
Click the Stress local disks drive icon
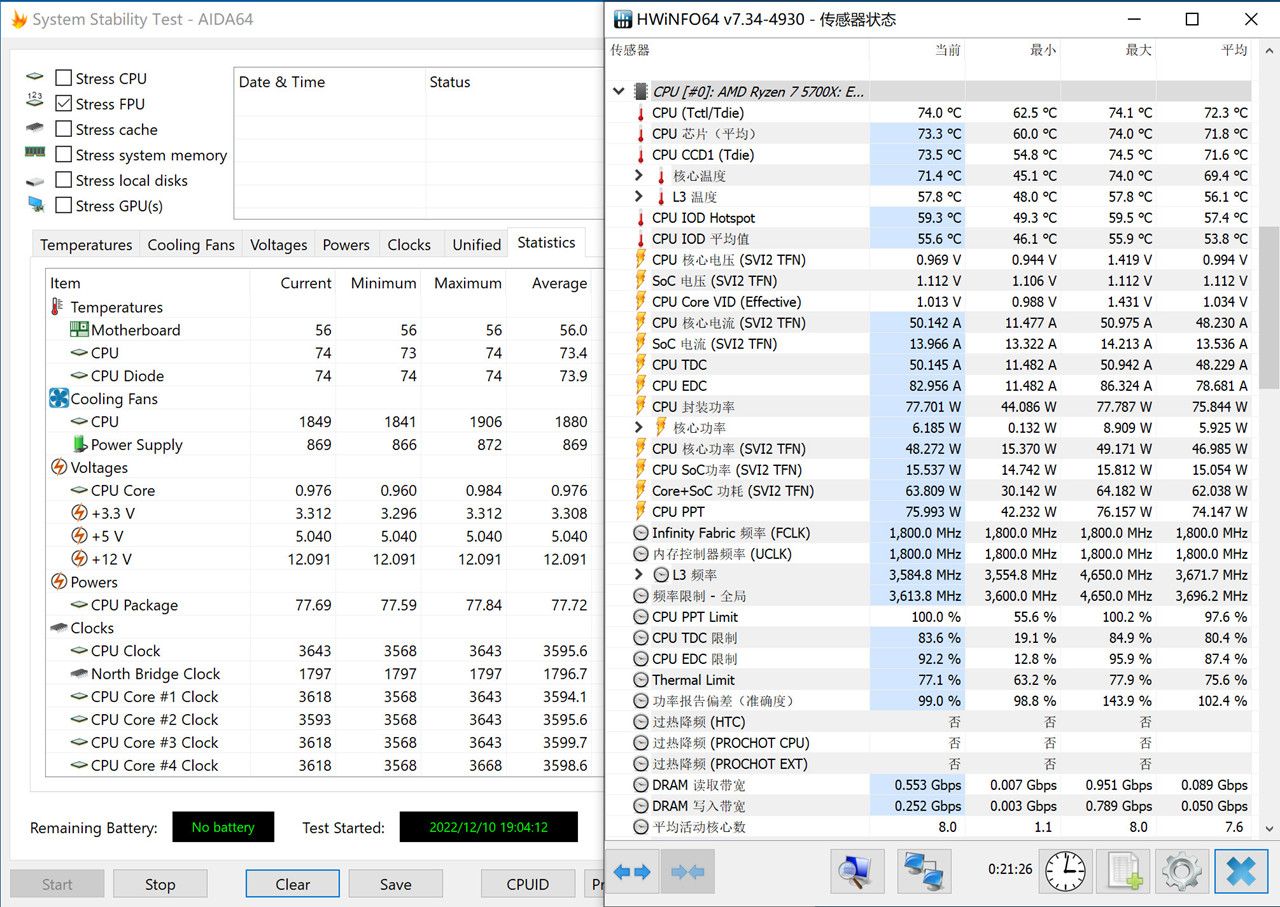coord(35,180)
